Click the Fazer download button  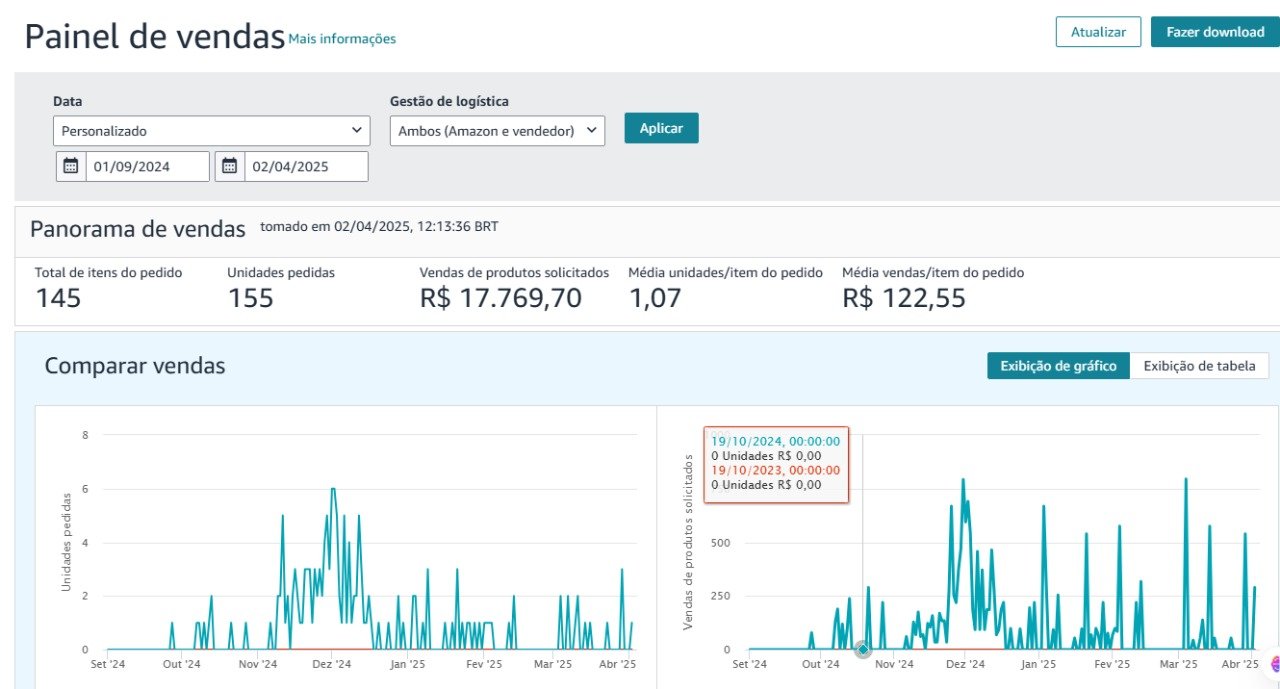1215,32
